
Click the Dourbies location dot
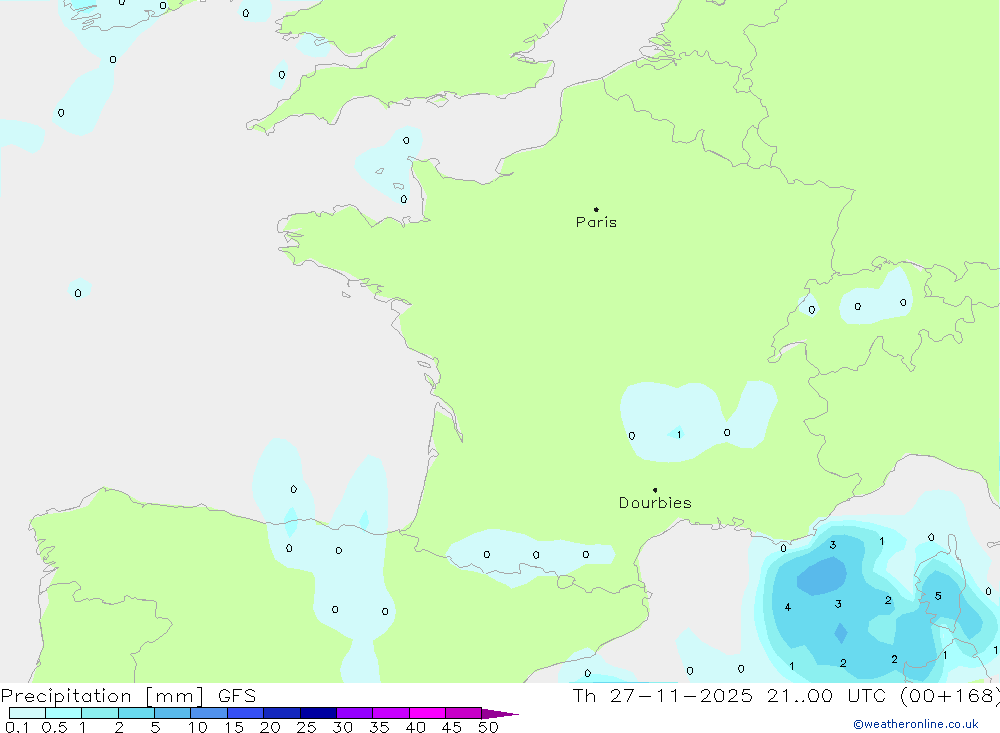click(x=655, y=490)
